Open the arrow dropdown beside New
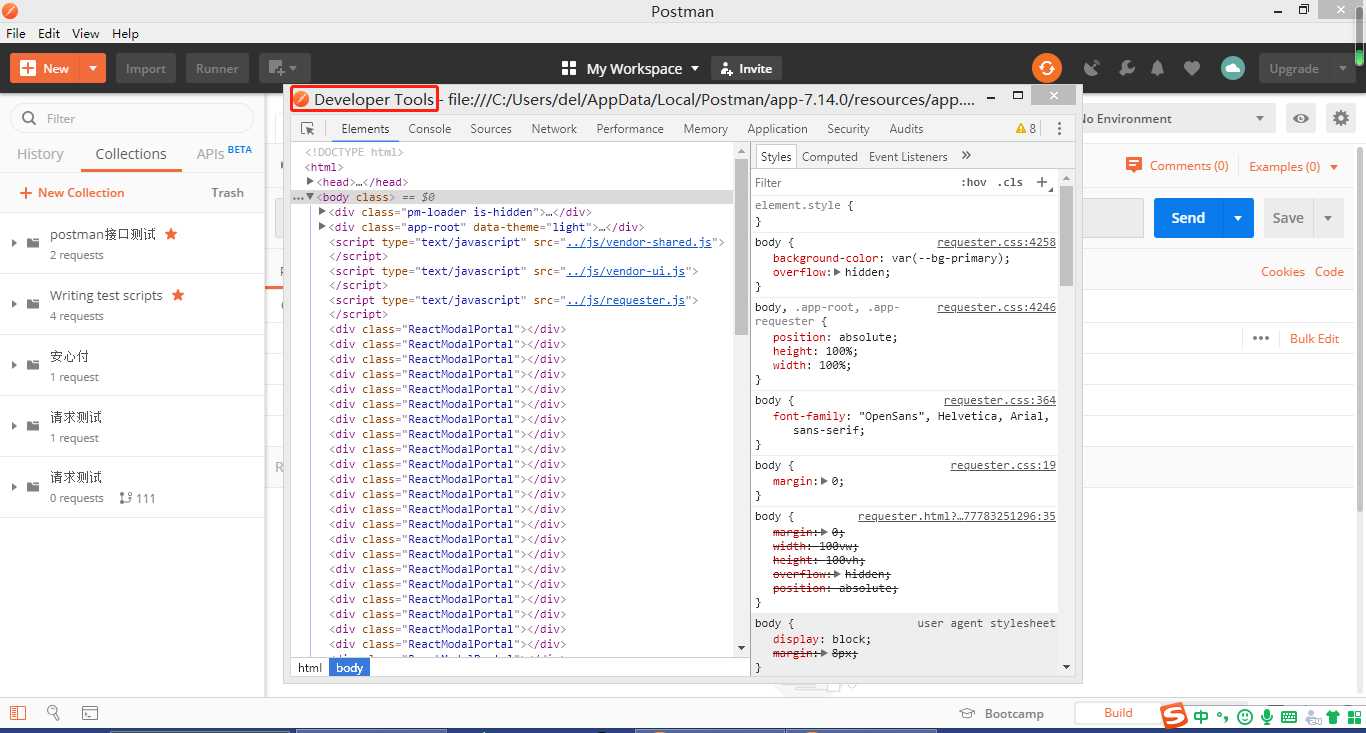Viewport: 1366px width, 733px height. (92, 68)
